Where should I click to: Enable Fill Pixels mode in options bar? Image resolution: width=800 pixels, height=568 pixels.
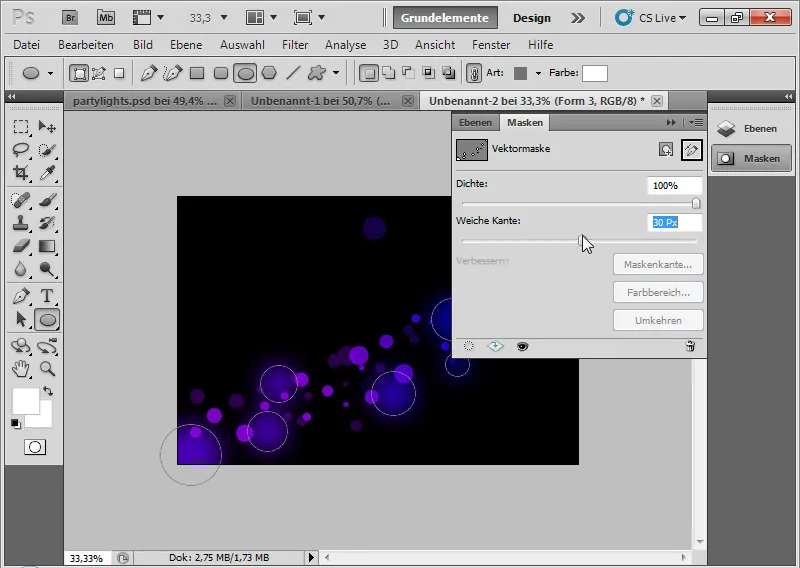[119, 73]
